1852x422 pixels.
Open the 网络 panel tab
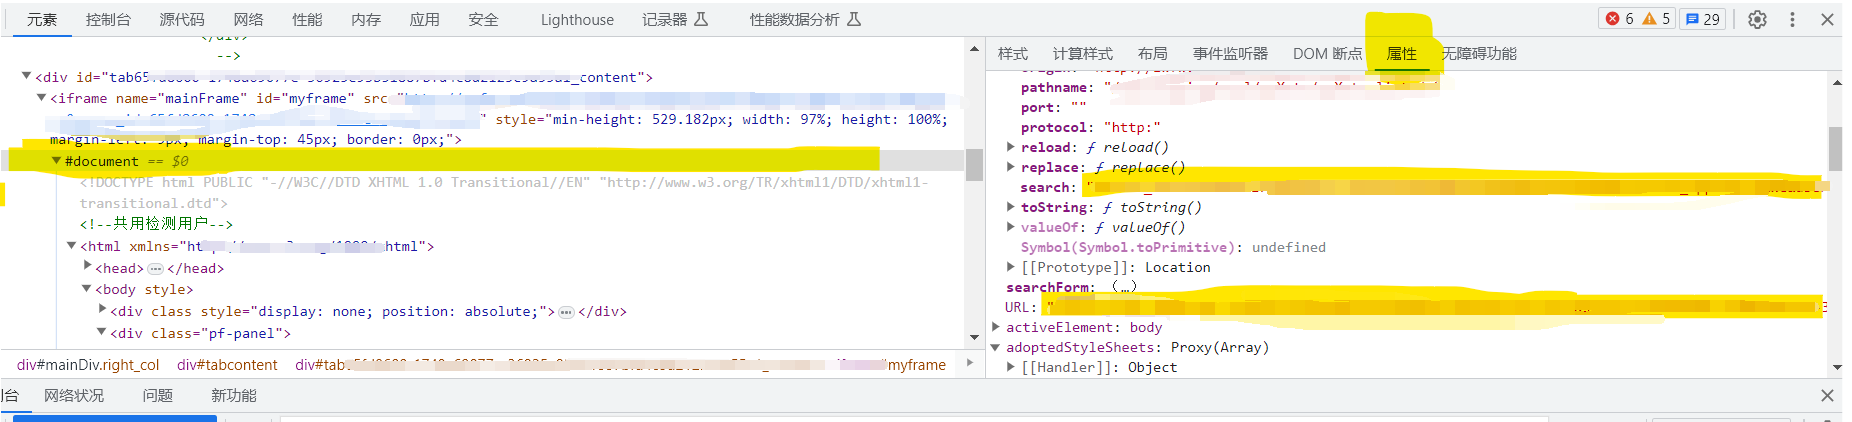(248, 19)
